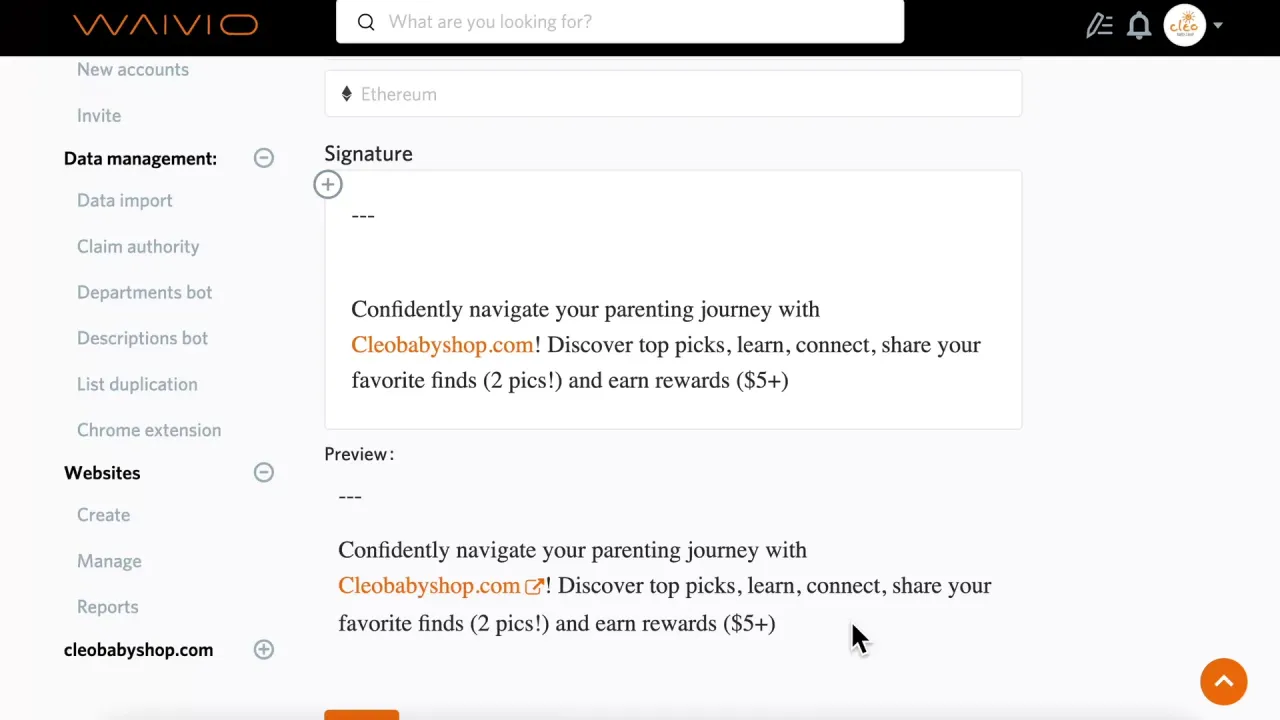
Task: Select Chrome extension menu item
Action: coord(149,430)
